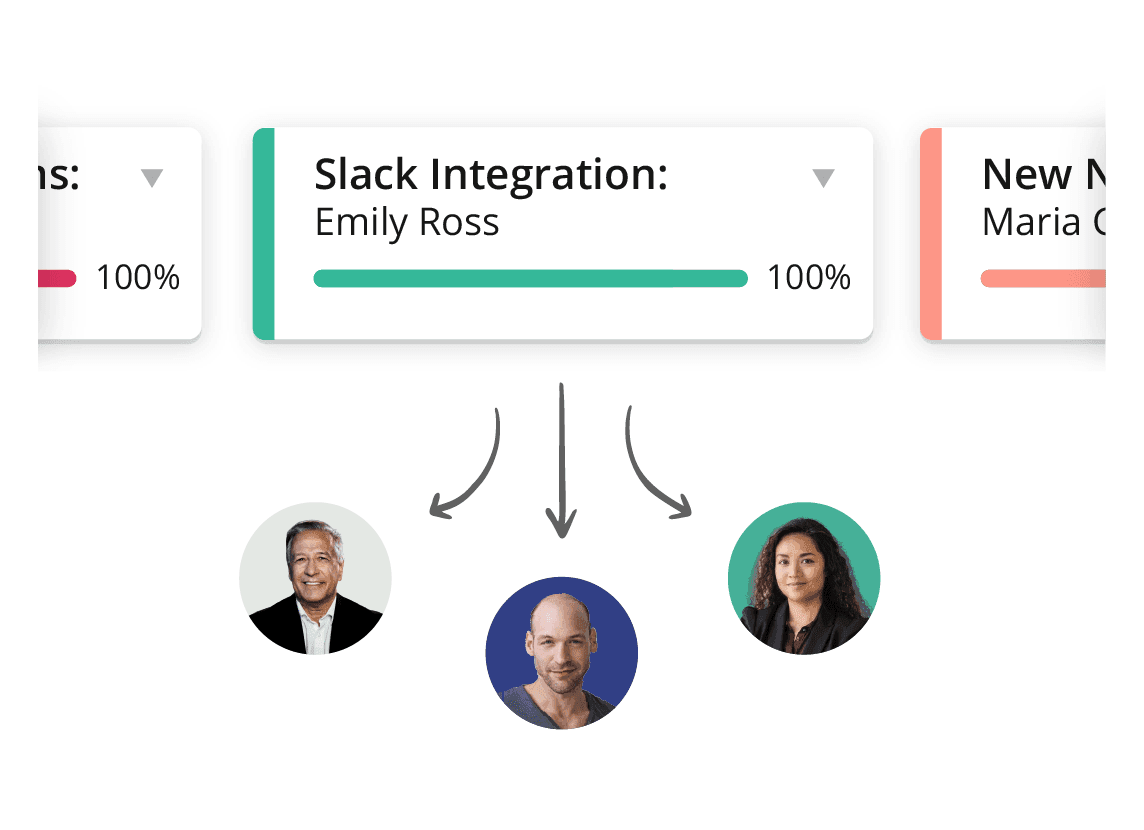
Task: Choose the curly-haired woman's avatar
Action: (804, 578)
